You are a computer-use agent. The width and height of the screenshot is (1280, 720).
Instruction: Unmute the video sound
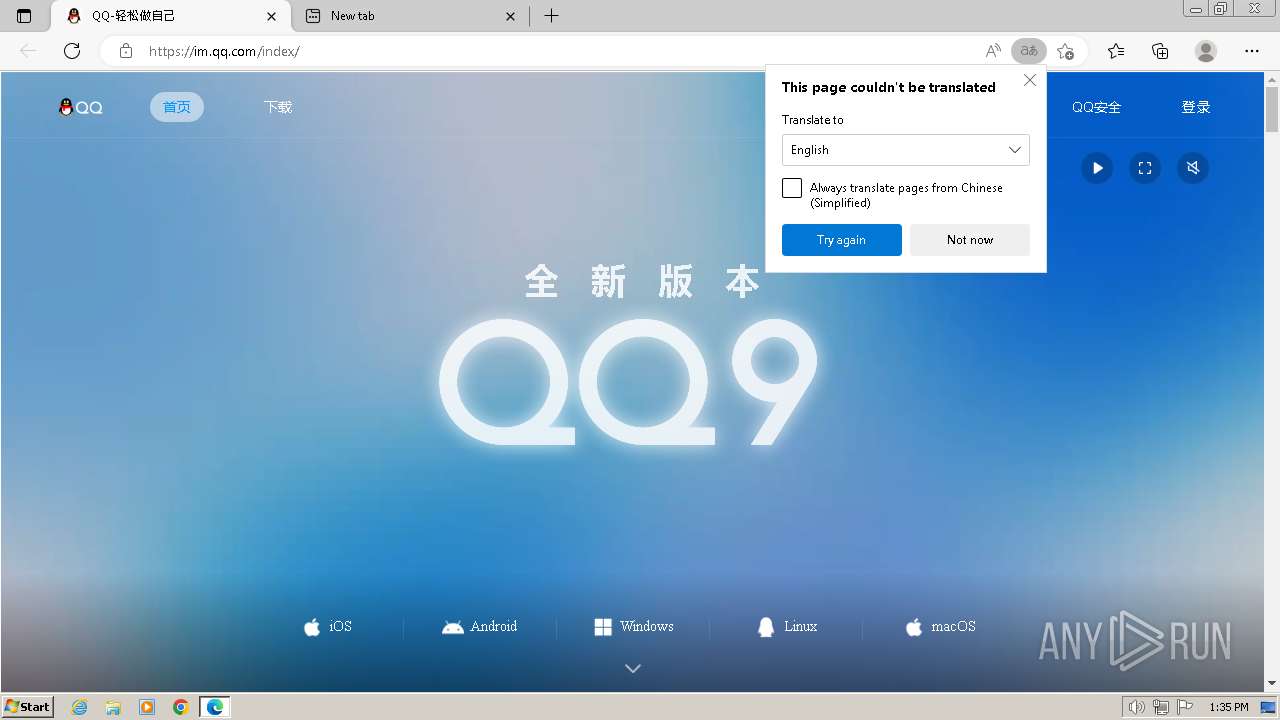point(1193,168)
